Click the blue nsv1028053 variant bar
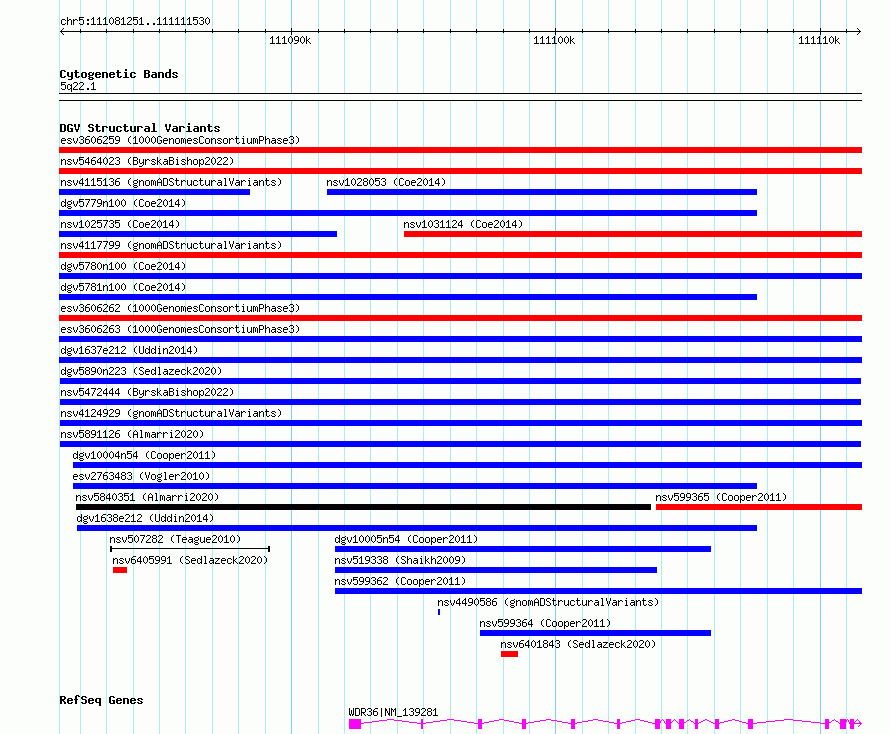This screenshot has height=734, width=890. 542,192
